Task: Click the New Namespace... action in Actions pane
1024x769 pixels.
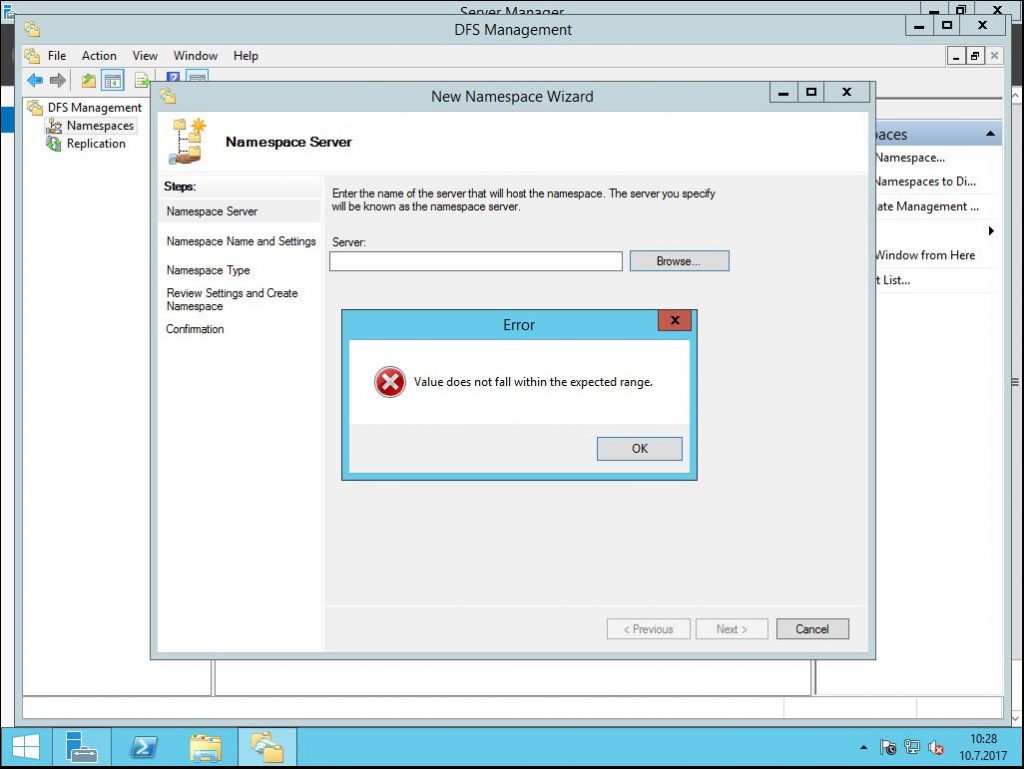Action: point(910,157)
